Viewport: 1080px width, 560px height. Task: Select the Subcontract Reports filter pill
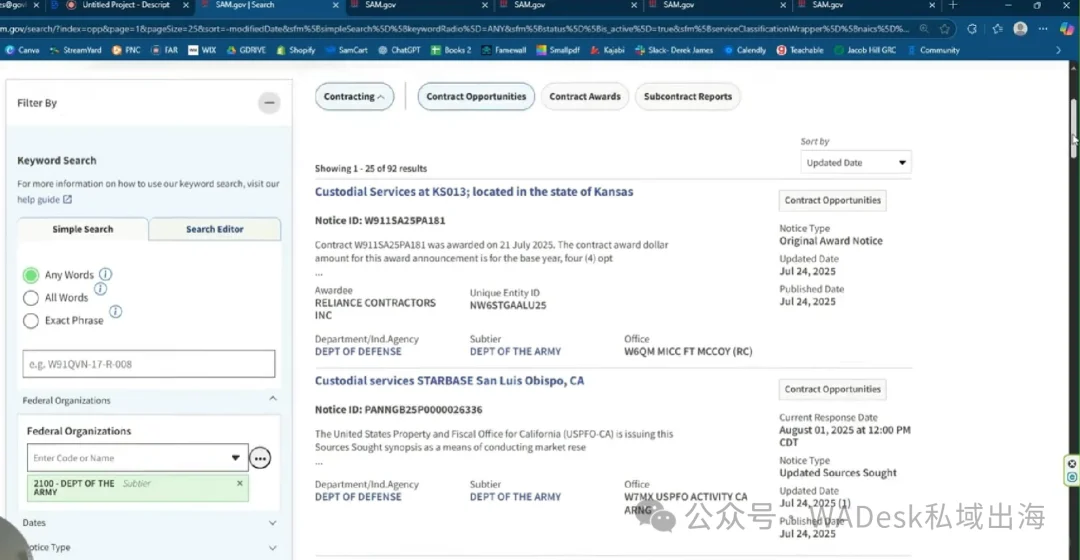[687, 96]
